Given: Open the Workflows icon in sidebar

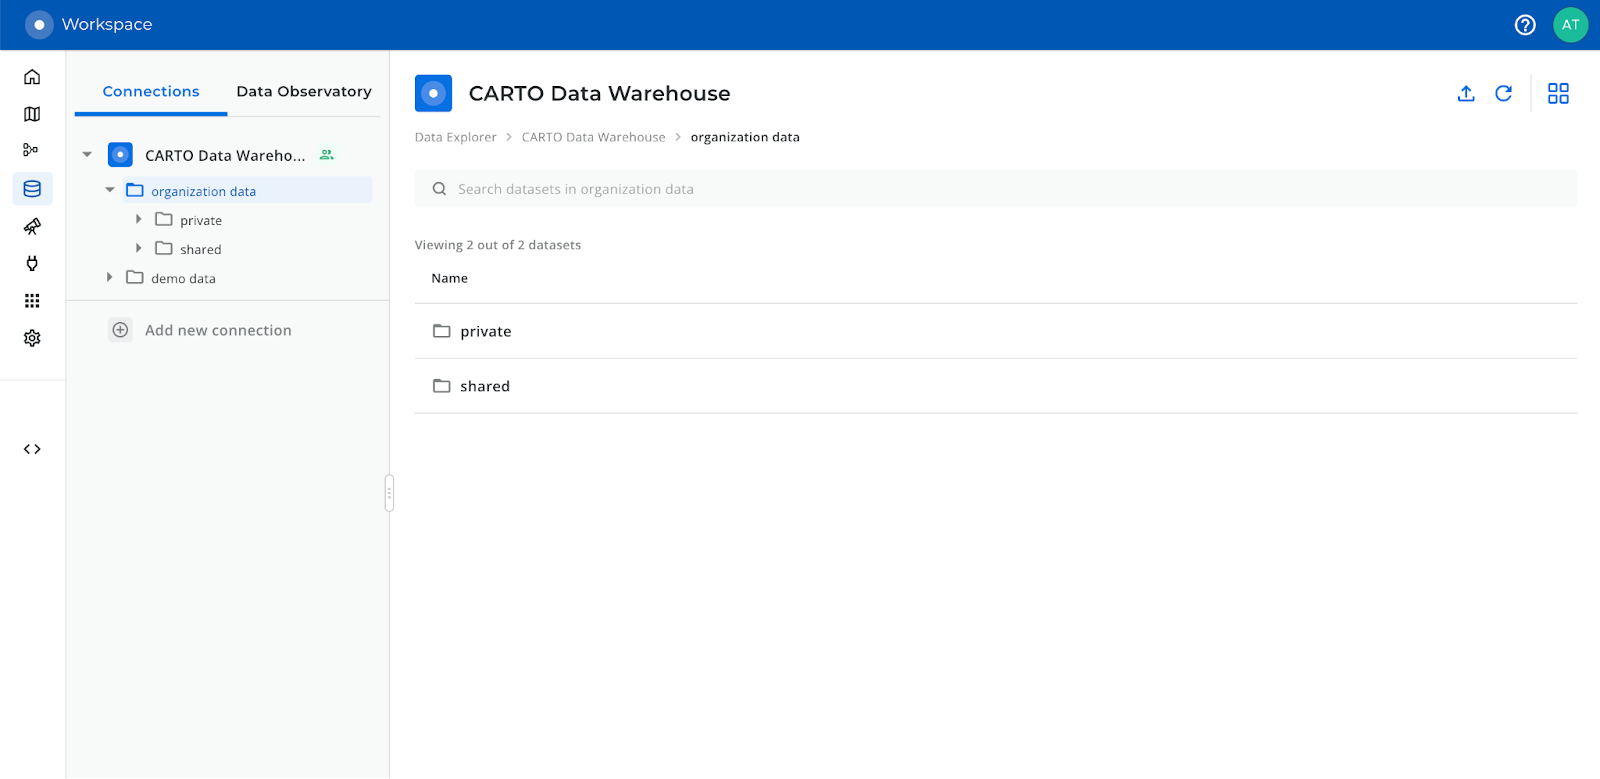Looking at the screenshot, I should [31, 150].
